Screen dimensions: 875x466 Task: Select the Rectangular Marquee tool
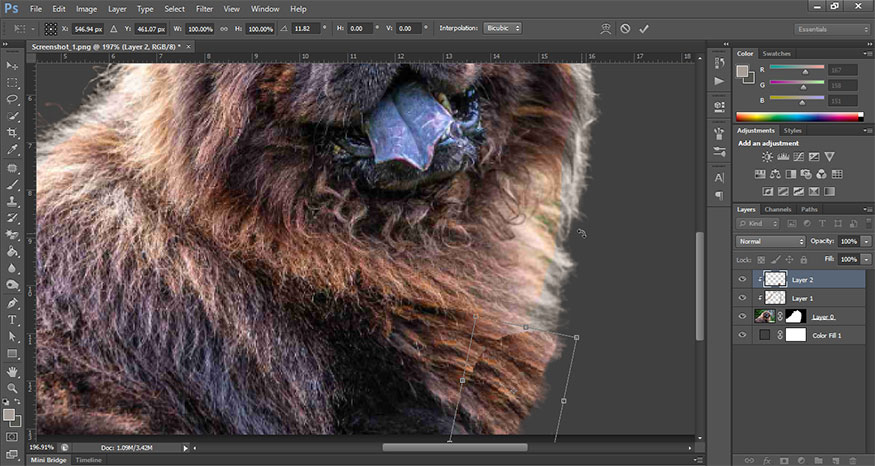pyautogui.click(x=12, y=83)
